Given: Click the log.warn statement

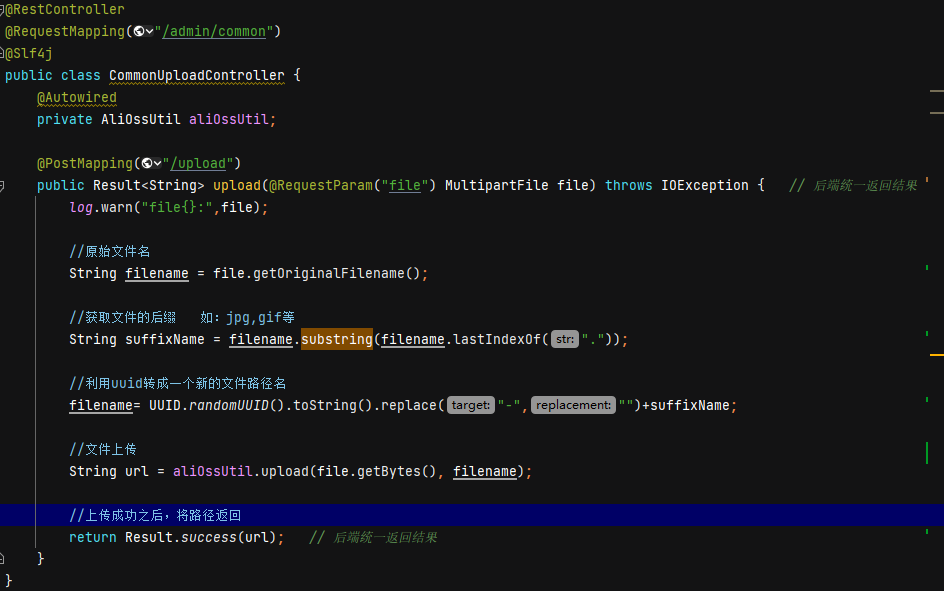Looking at the screenshot, I should point(169,207).
